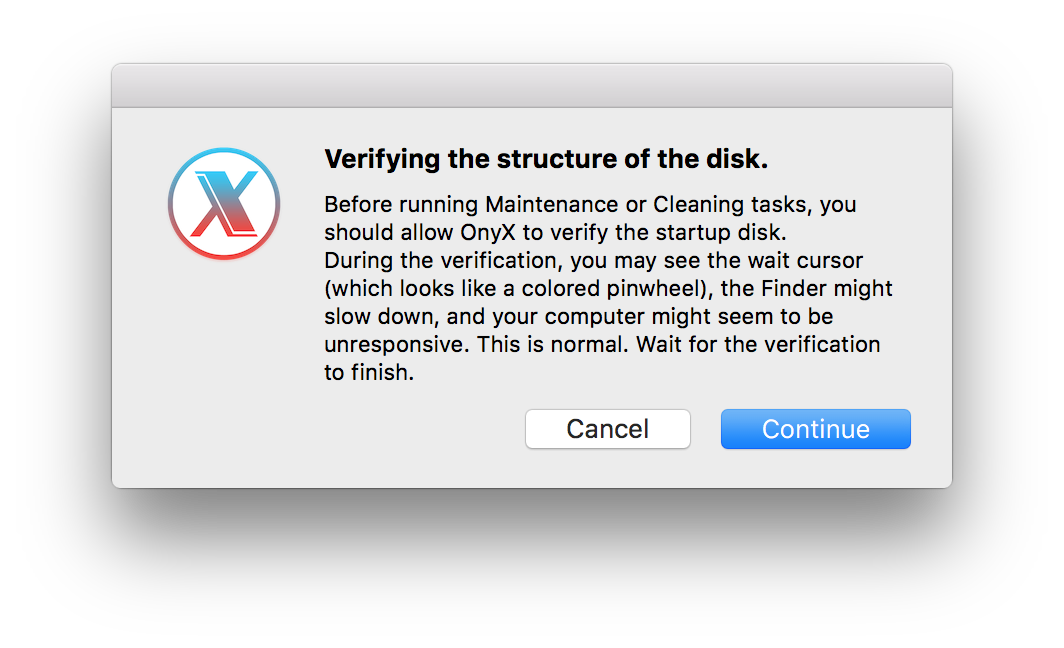Screen dimensions: 1064x648
Task: Click the line 'slow down, and your computer'
Action: pyautogui.click(x=579, y=316)
